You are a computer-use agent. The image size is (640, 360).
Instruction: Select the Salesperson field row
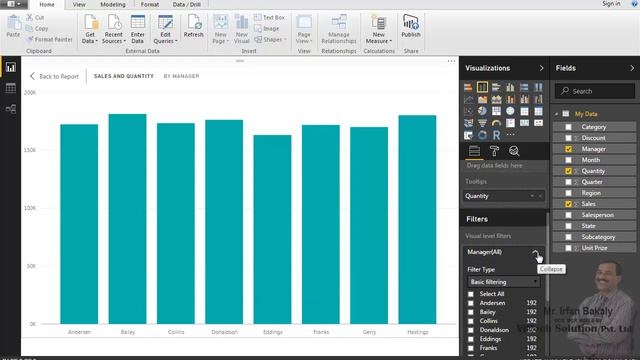click(x=595, y=215)
